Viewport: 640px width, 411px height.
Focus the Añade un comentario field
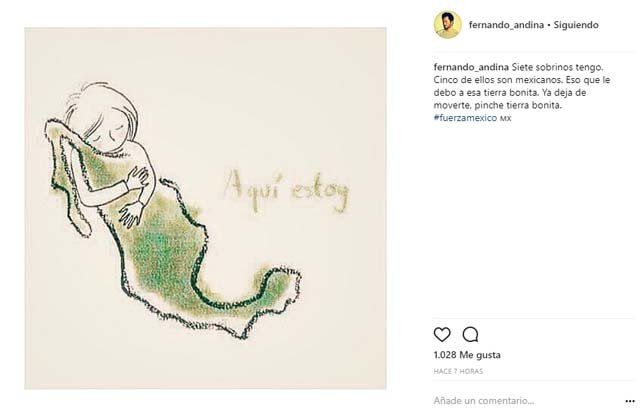[x=527, y=401]
